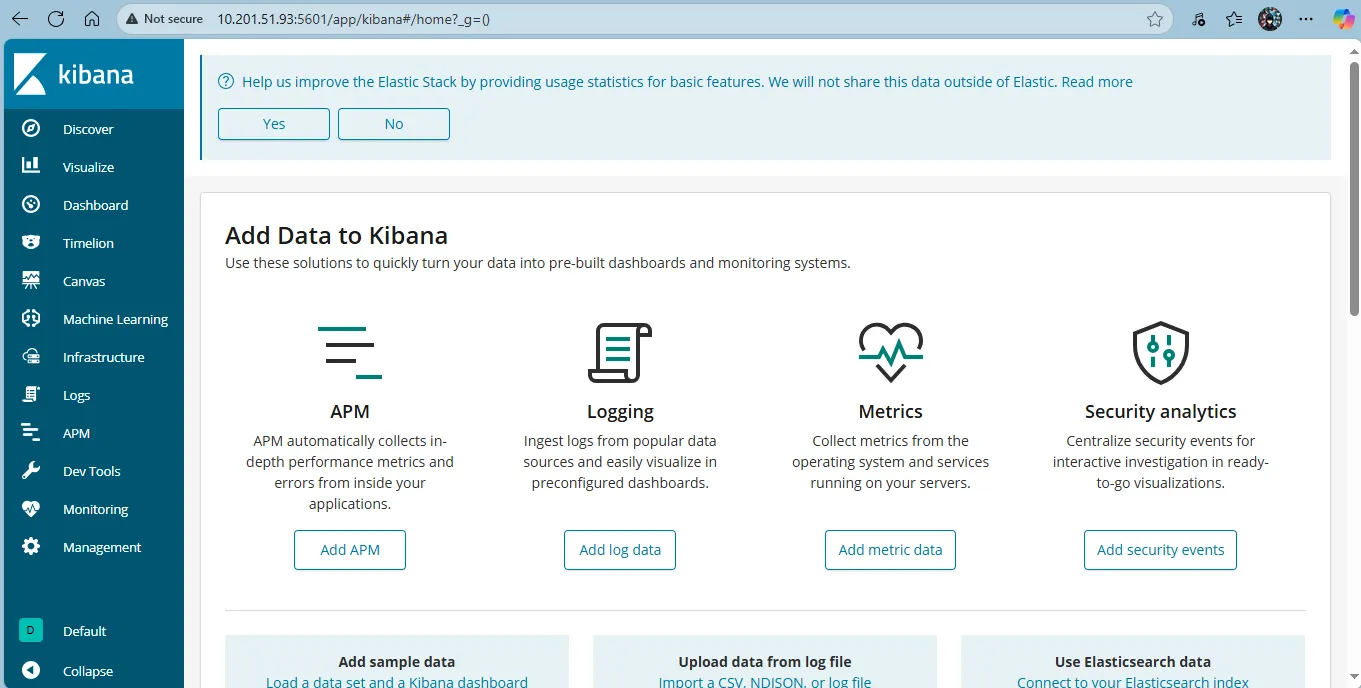The height and width of the screenshot is (688, 1361).
Task: Click the Default space avatar D
Action: tap(31, 630)
